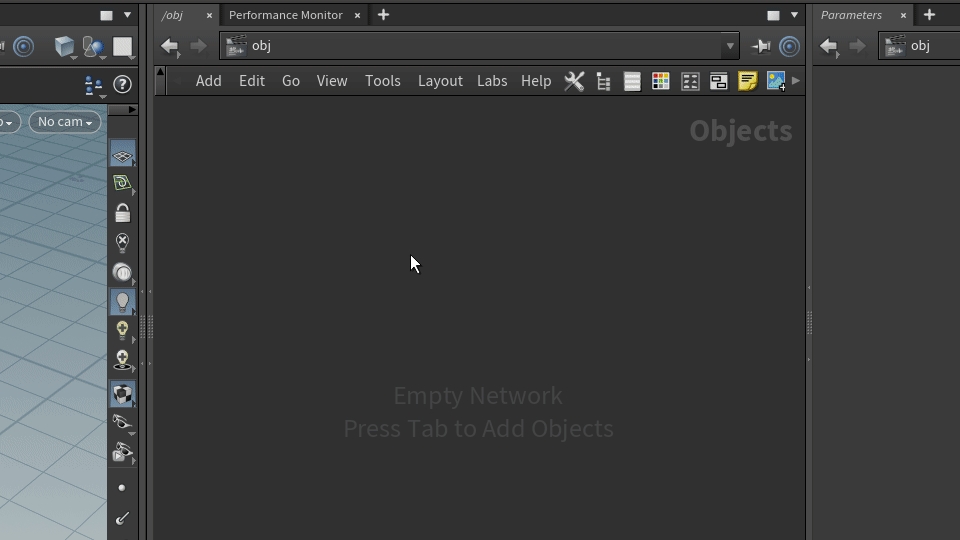The image size is (960, 540).
Task: Open the No cam camera dropdown
Action: tap(65, 122)
